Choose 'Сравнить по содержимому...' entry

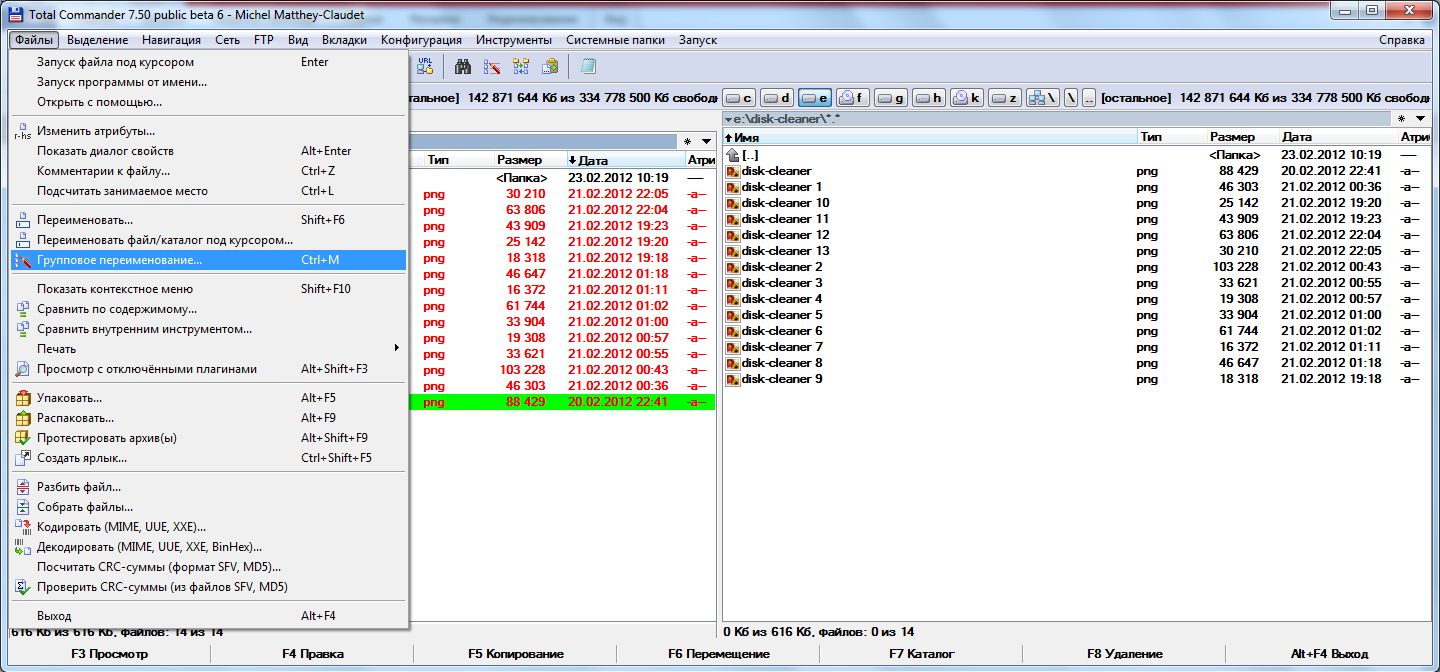tap(208, 309)
